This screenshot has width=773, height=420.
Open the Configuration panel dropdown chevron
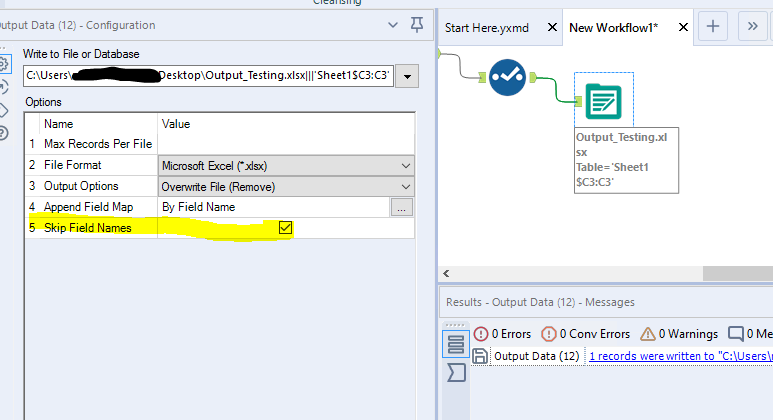[x=393, y=25]
